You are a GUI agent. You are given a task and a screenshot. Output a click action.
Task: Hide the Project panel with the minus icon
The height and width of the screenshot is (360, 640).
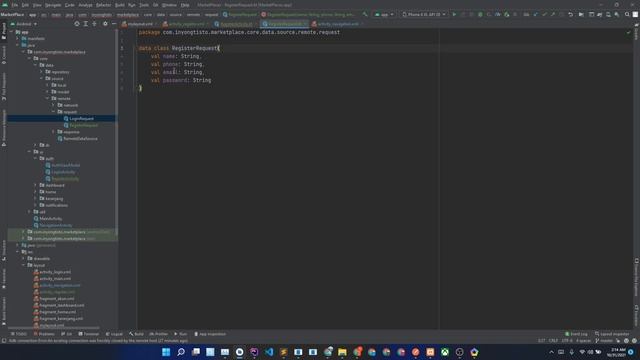(x=114, y=24)
